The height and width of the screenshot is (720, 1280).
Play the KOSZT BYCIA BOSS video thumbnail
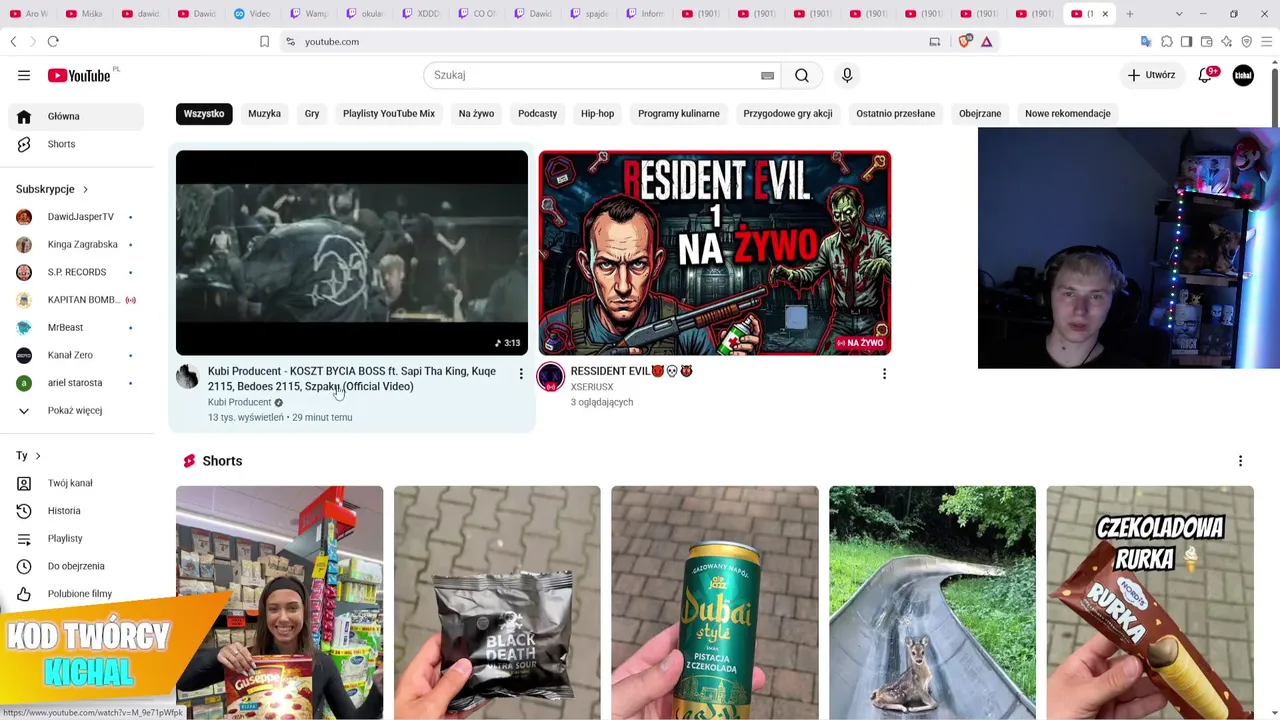click(352, 253)
